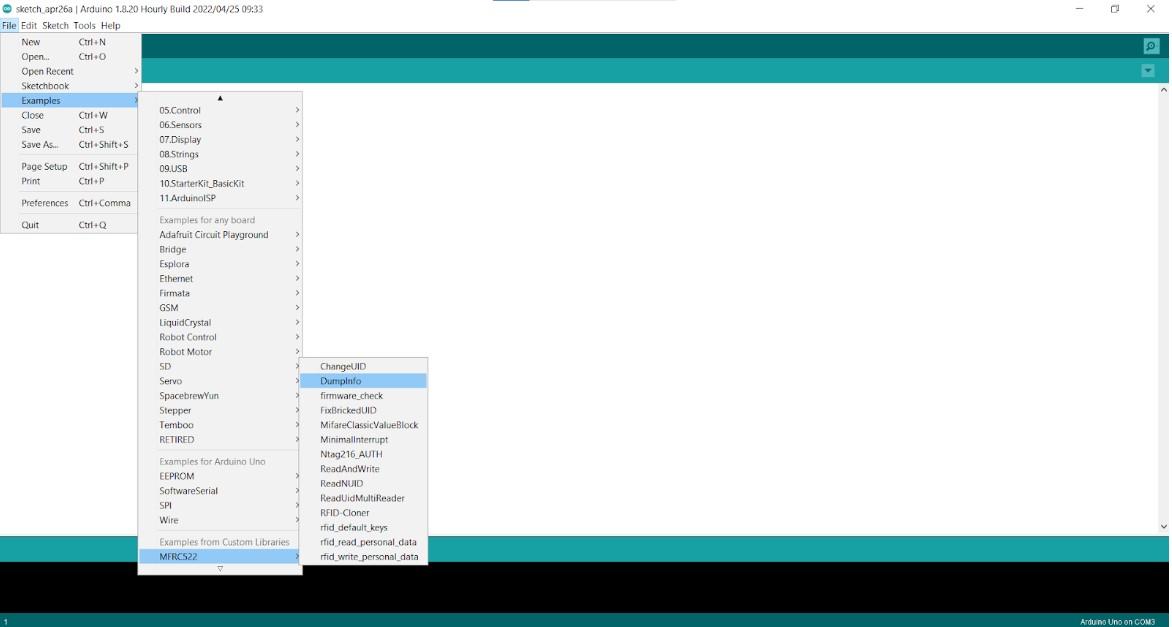
Task: Click the Examples menu entry
Action: point(70,101)
